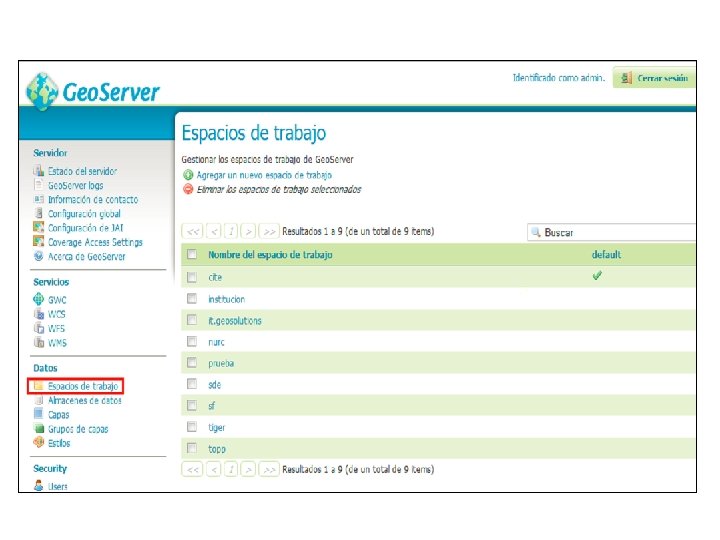
Task: Go to next page in top pager
Action: tap(248, 231)
